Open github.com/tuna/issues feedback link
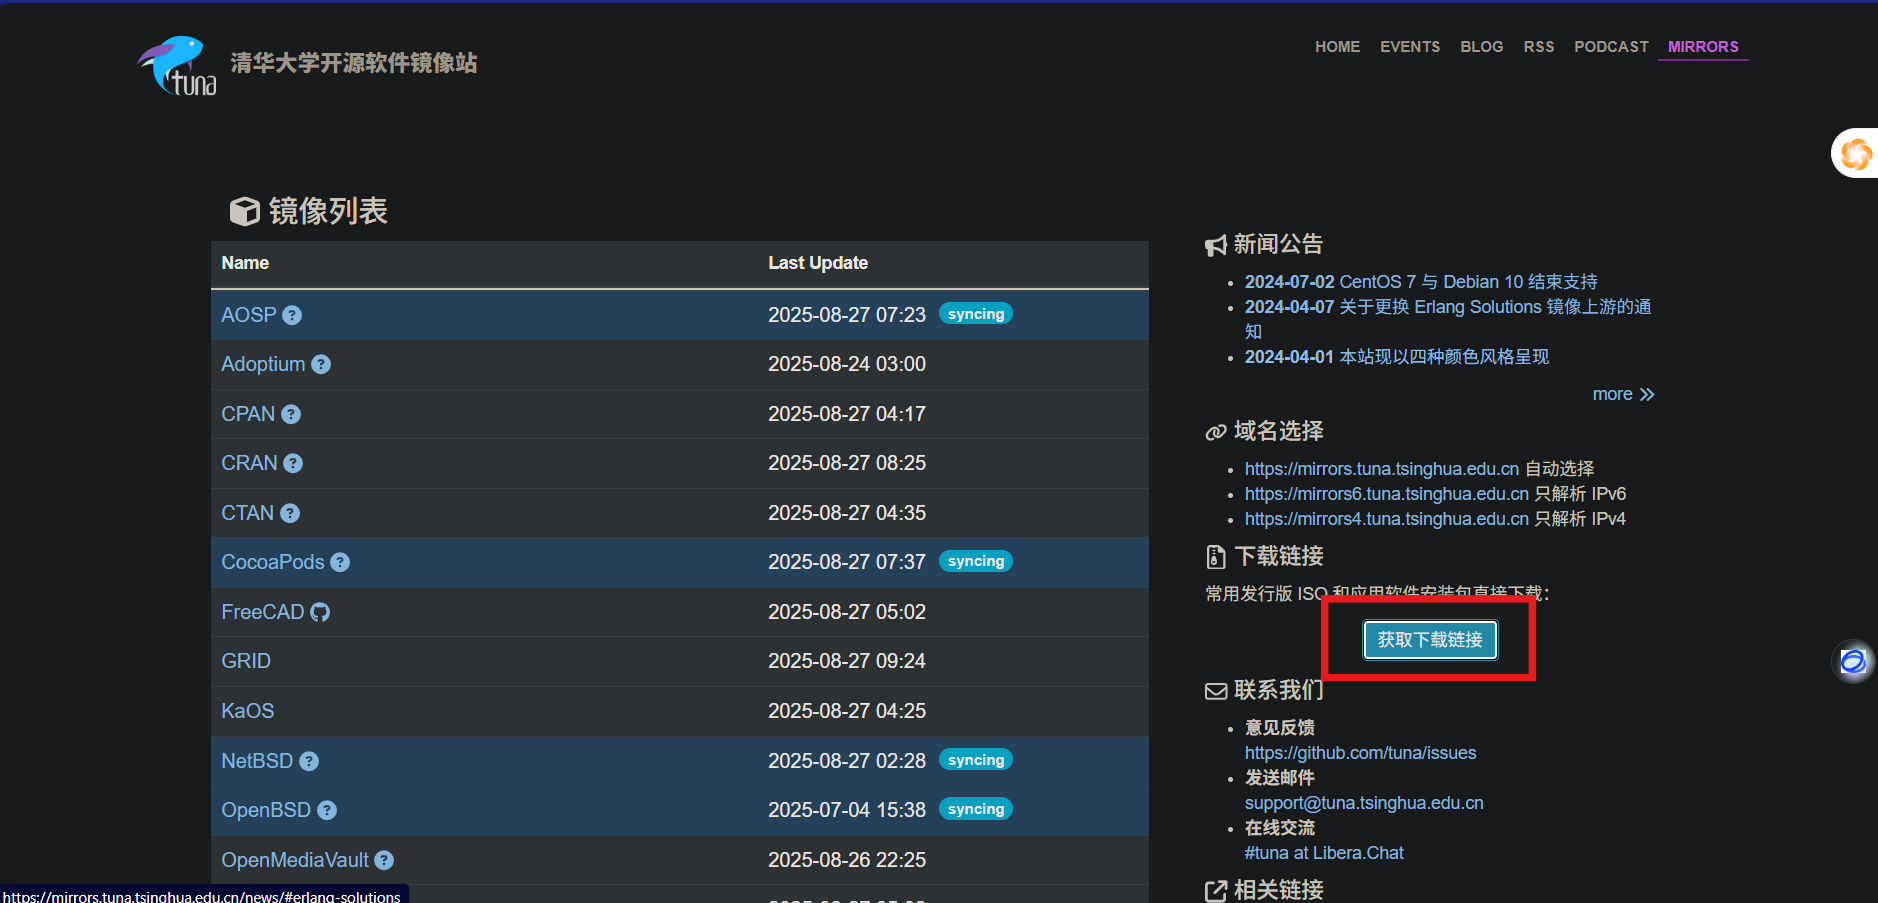Image resolution: width=1878 pixels, height=903 pixels. [x=1360, y=753]
